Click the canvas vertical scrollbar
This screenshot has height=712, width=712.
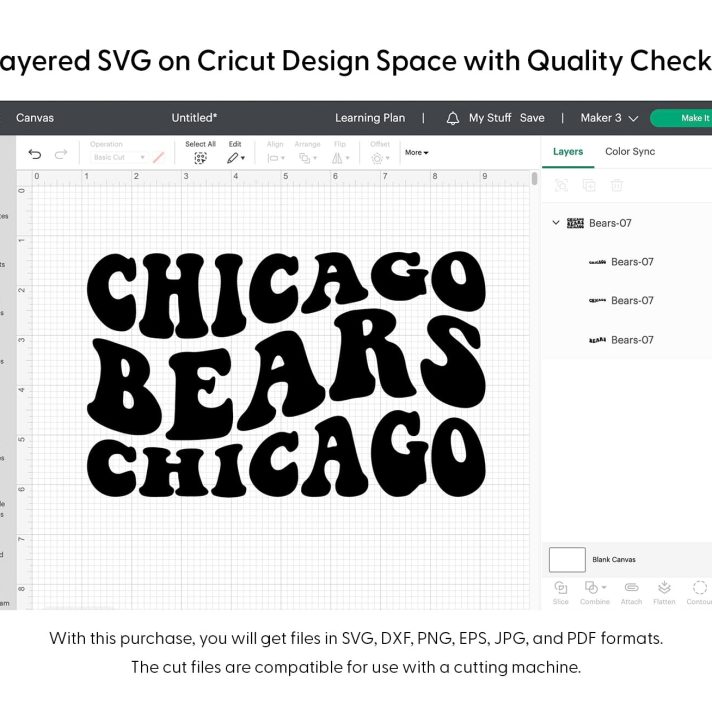coord(534,178)
